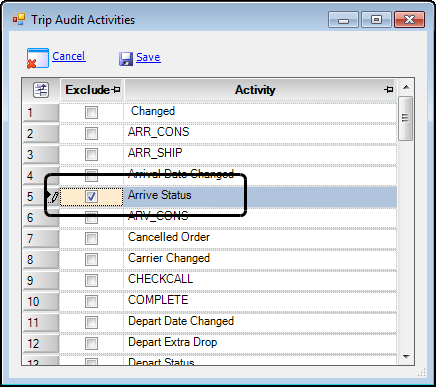Select row header number 10

(41, 302)
